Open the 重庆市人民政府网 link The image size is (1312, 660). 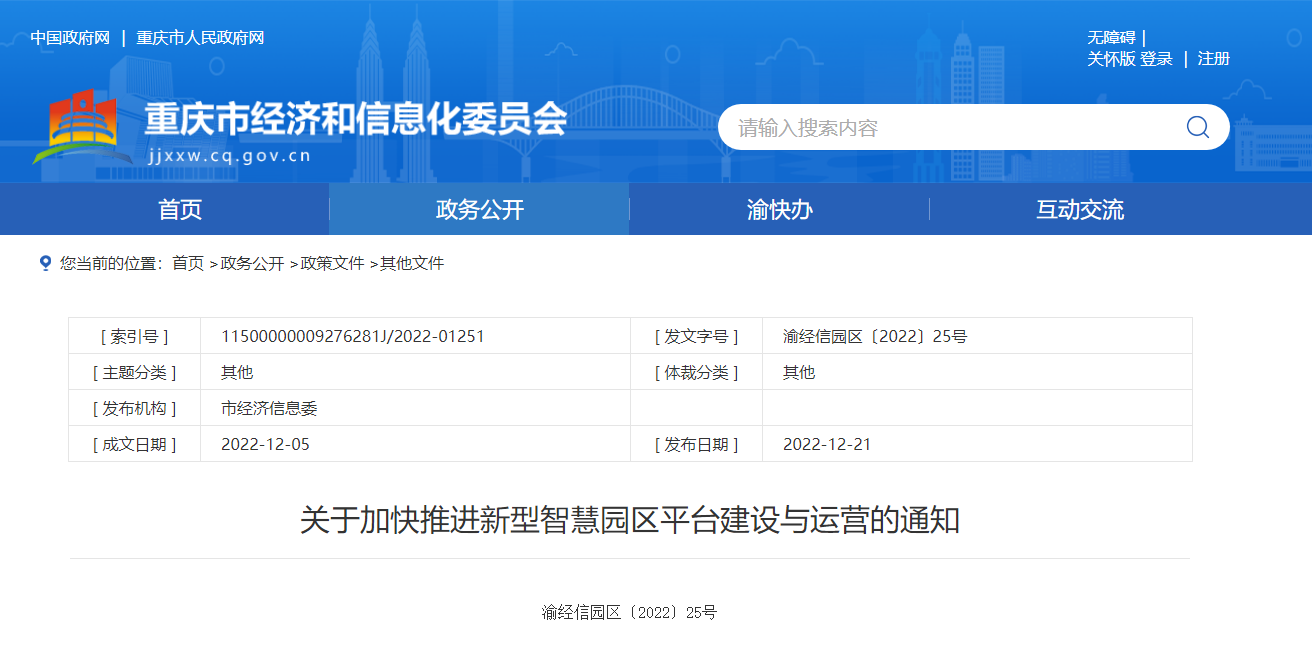point(200,38)
